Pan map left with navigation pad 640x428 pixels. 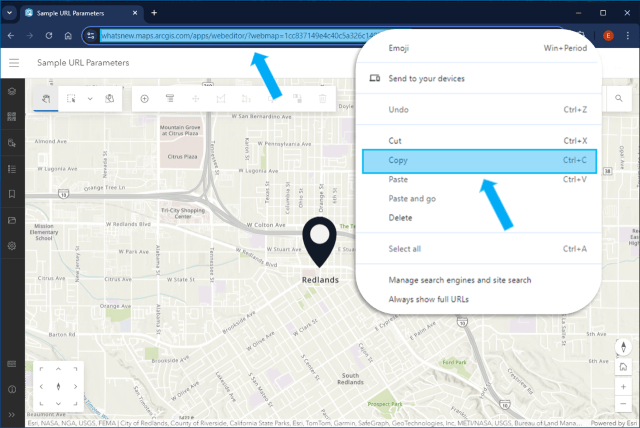tap(41, 386)
